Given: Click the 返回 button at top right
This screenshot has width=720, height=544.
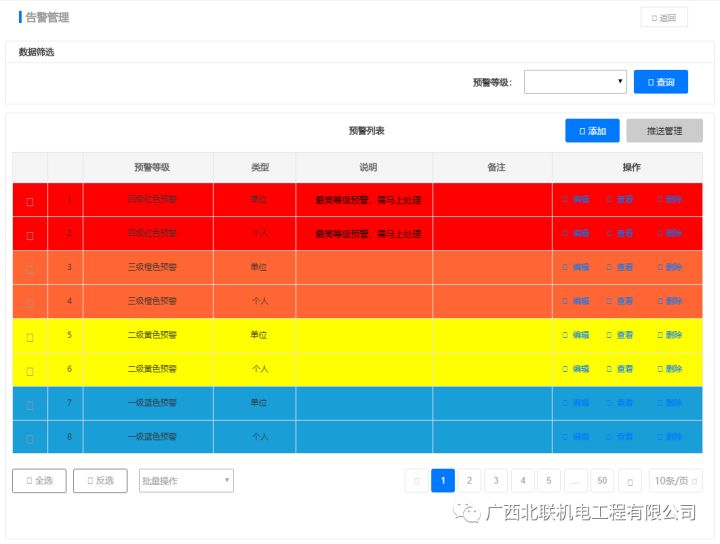Looking at the screenshot, I should click(663, 17).
